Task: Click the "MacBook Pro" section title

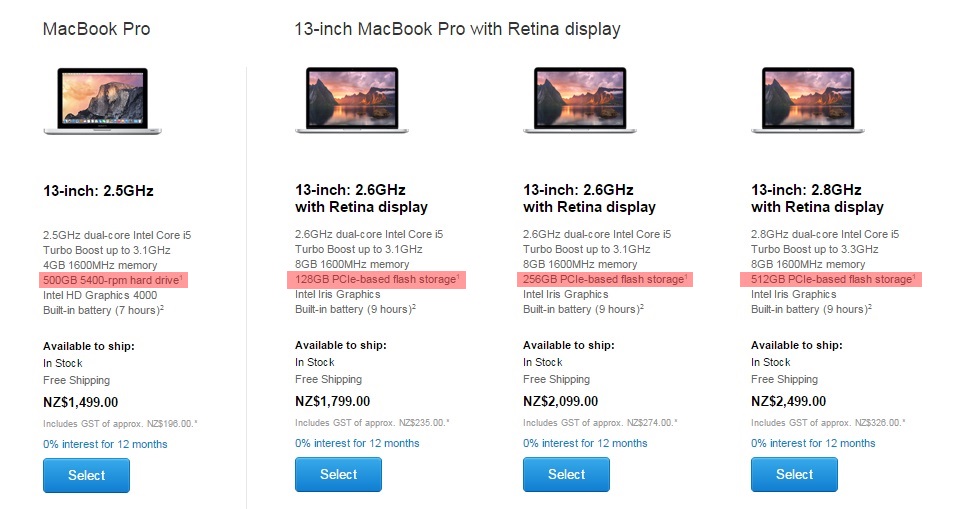Action: click(x=96, y=29)
